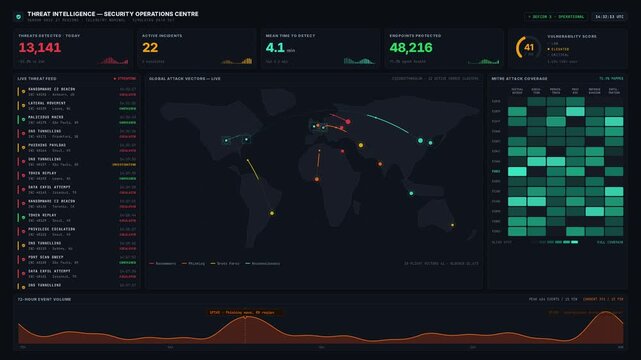Click the Endpoints Protected figure 48,216
This screenshot has width=641, height=360.
pyautogui.click(x=411, y=48)
